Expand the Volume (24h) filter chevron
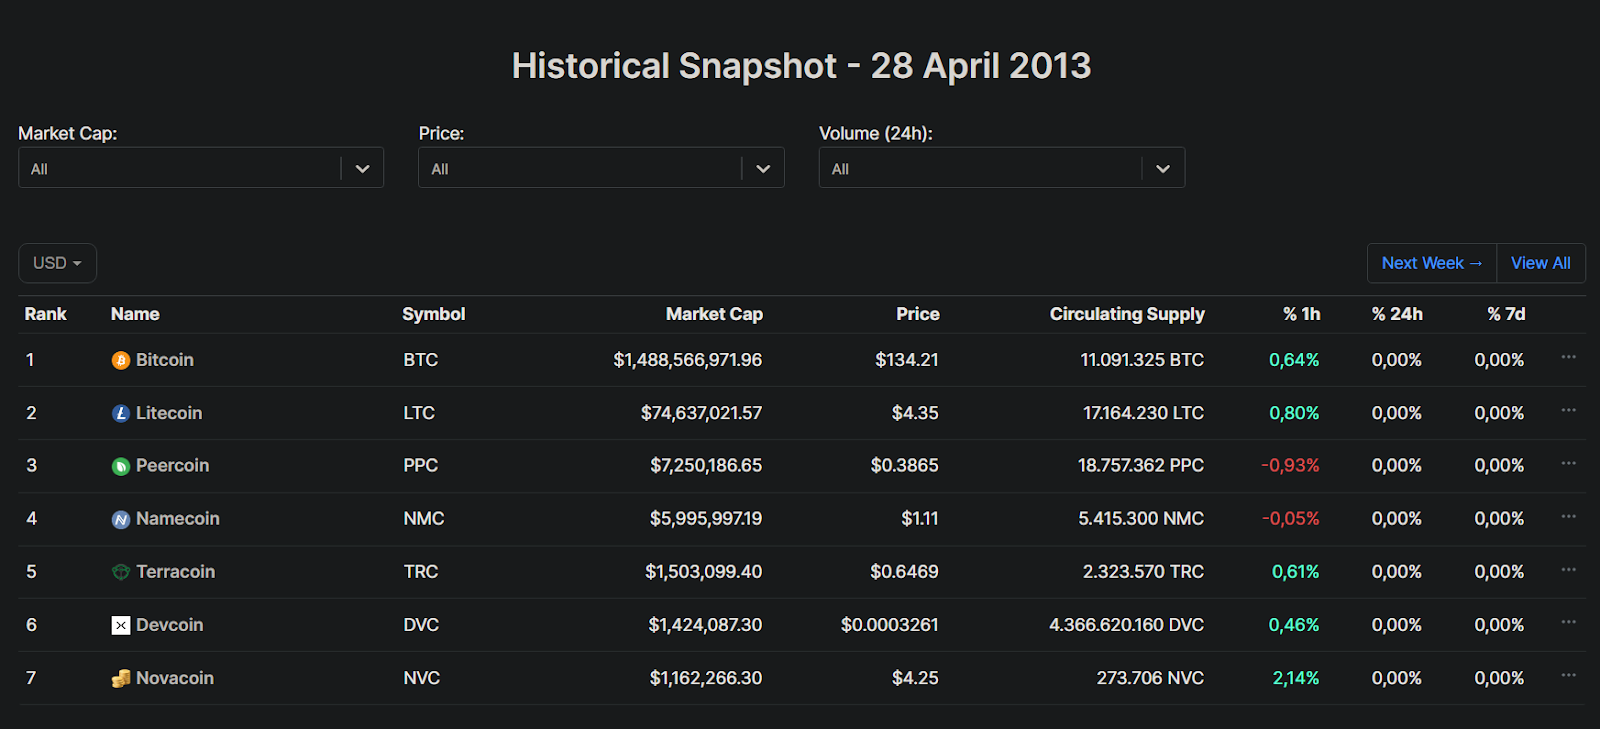The image size is (1600, 729). (x=1163, y=169)
